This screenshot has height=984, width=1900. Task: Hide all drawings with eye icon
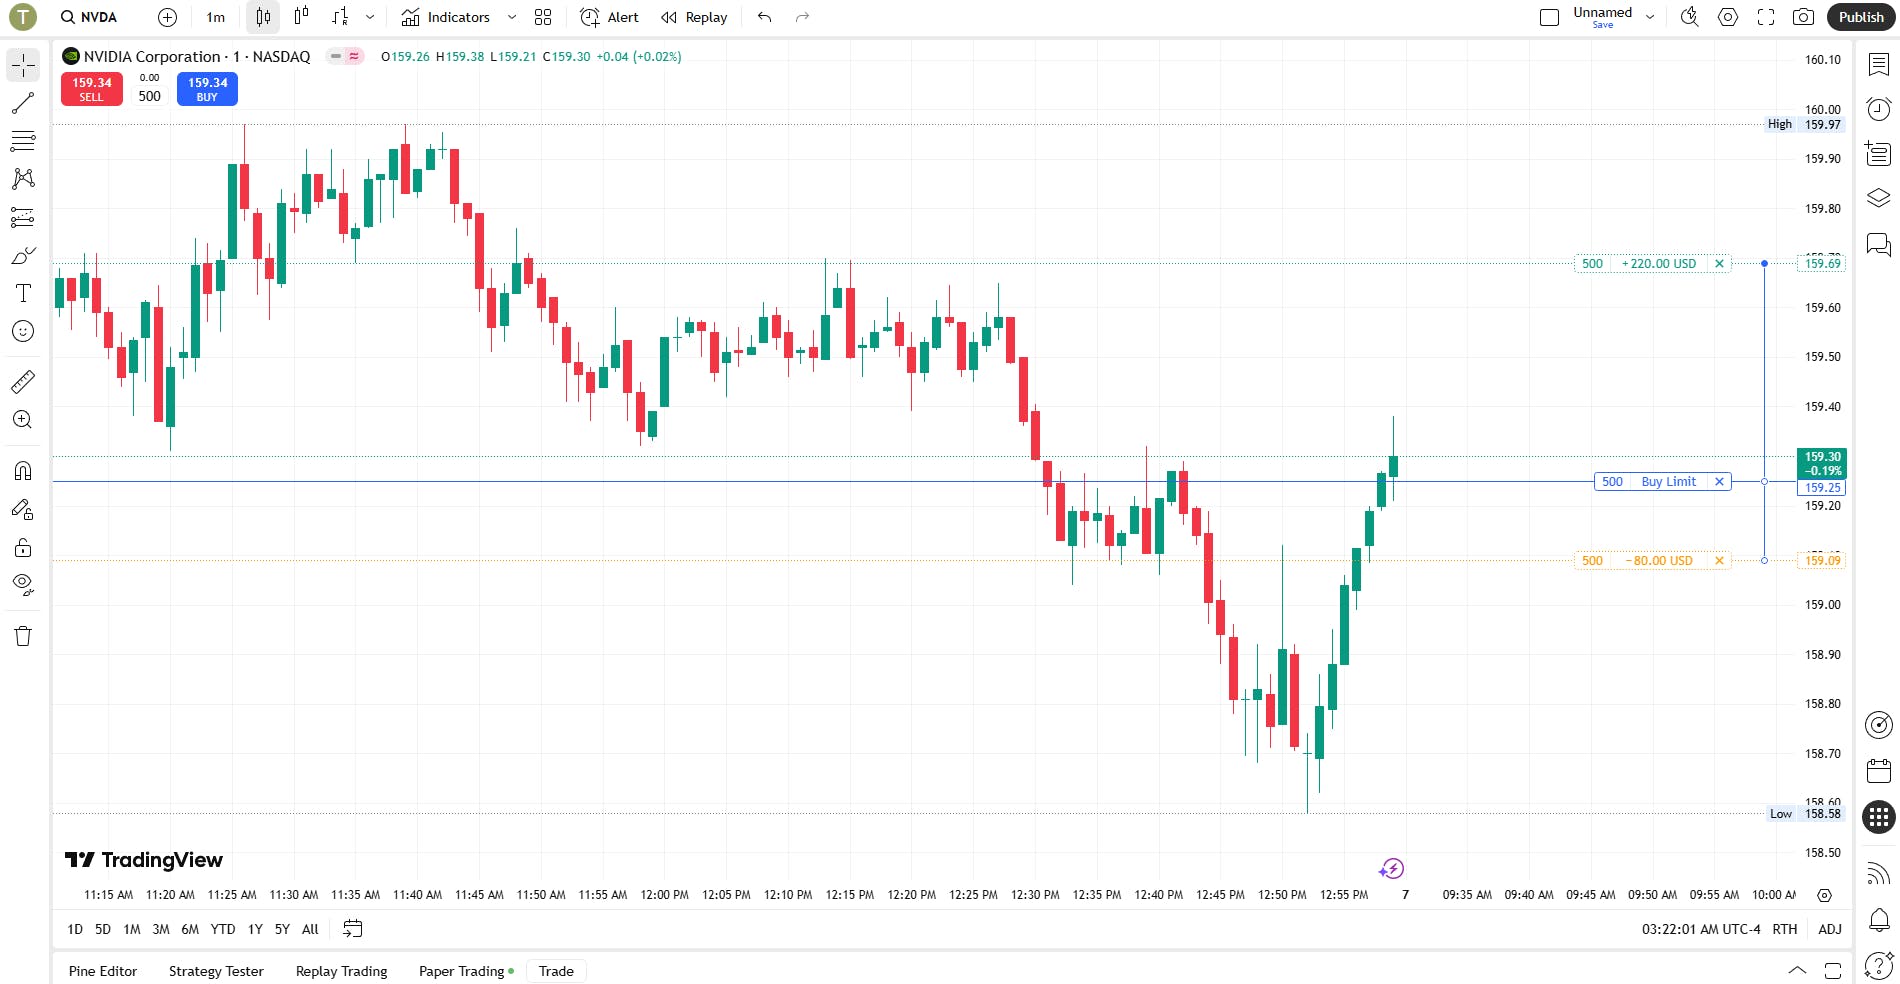click(23, 585)
